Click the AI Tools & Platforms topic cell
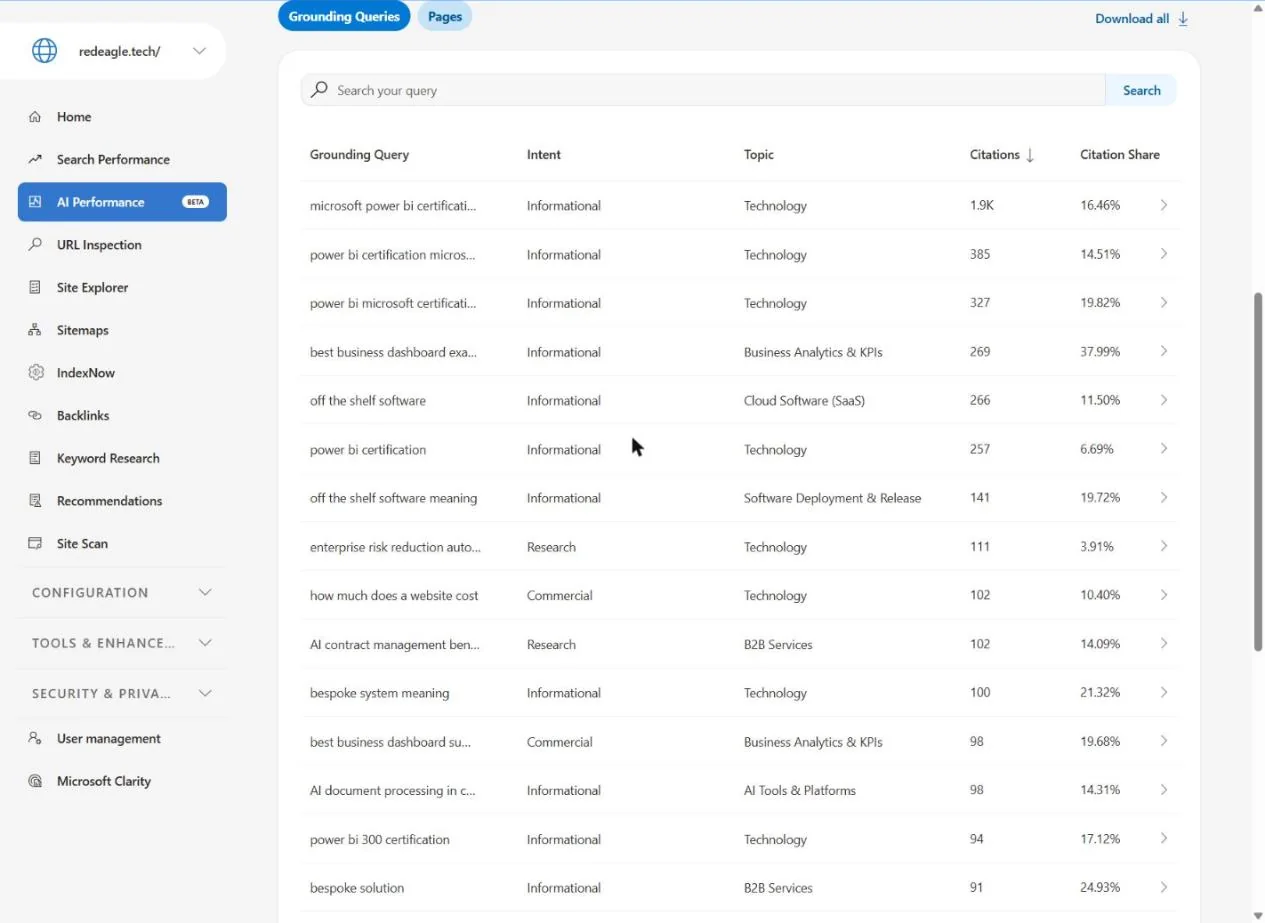This screenshot has width=1265, height=923. (800, 791)
